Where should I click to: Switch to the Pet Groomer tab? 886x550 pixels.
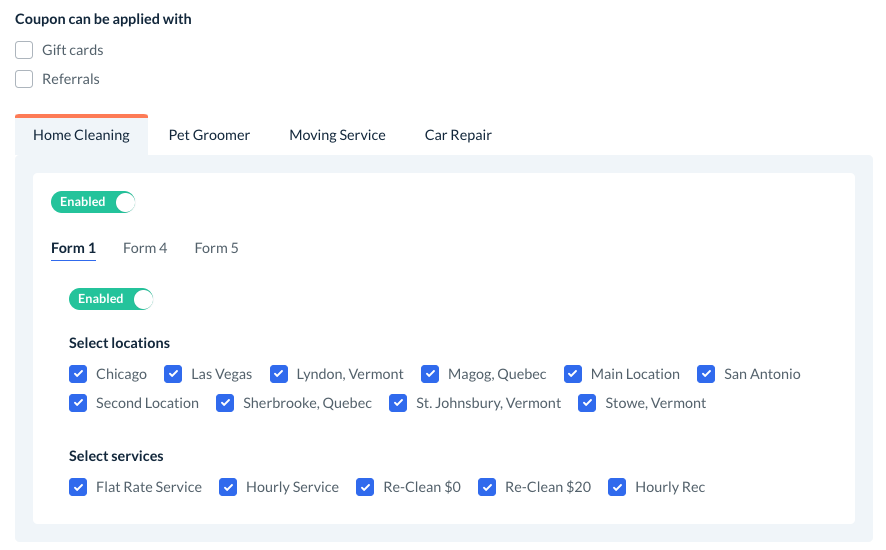[209, 135]
